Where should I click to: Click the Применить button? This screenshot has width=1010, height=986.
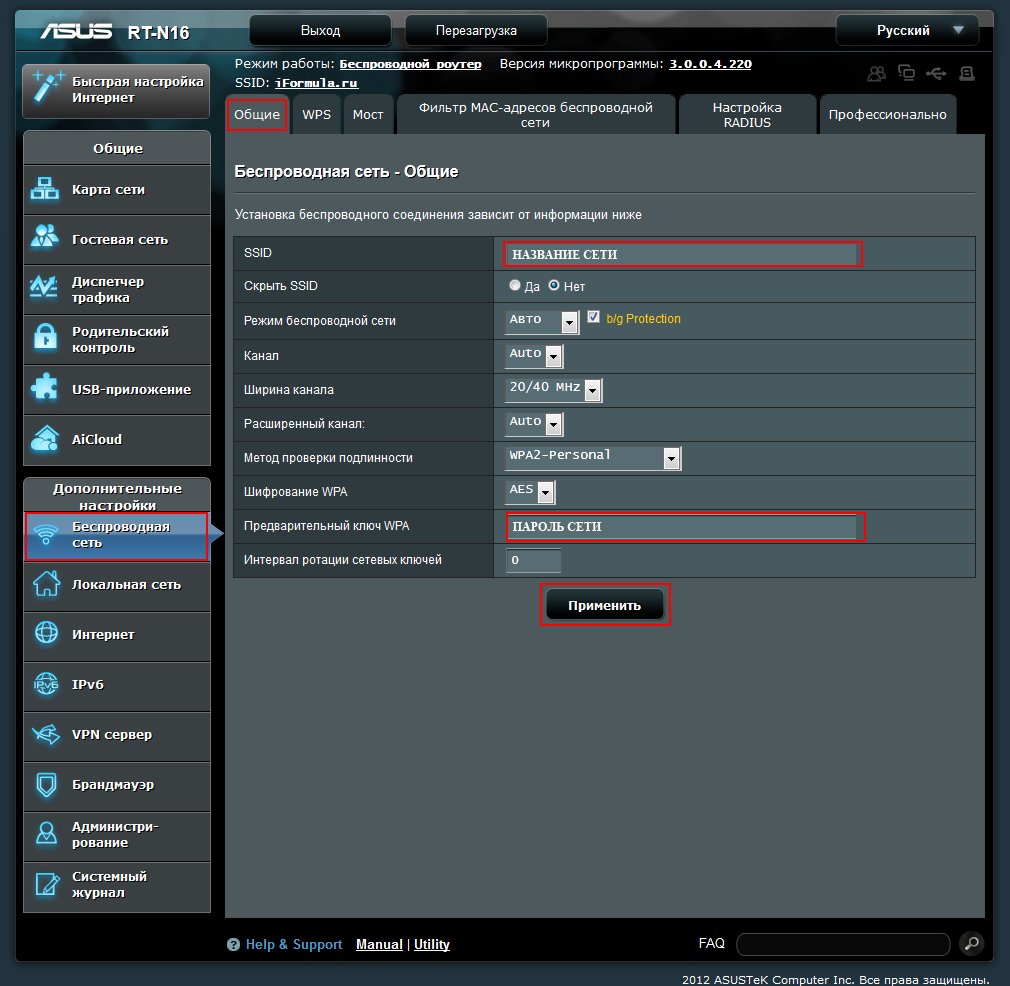click(x=604, y=605)
